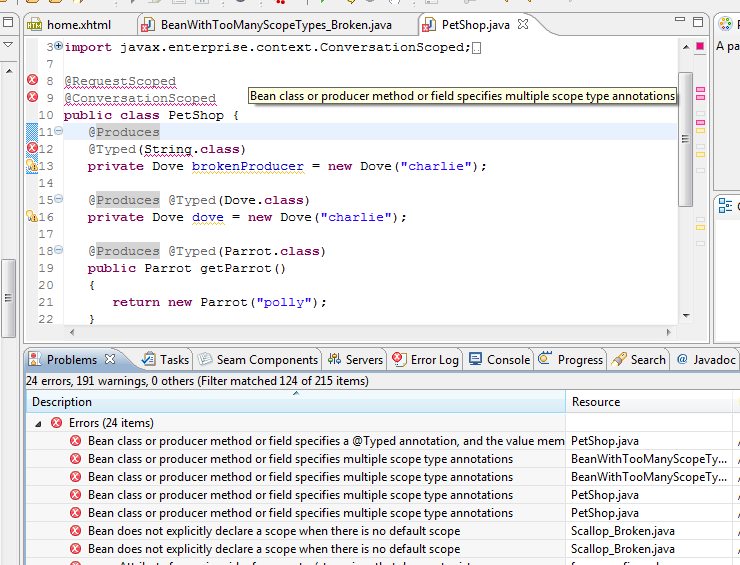
Task: Click the getParrot method name
Action: pos(235,268)
